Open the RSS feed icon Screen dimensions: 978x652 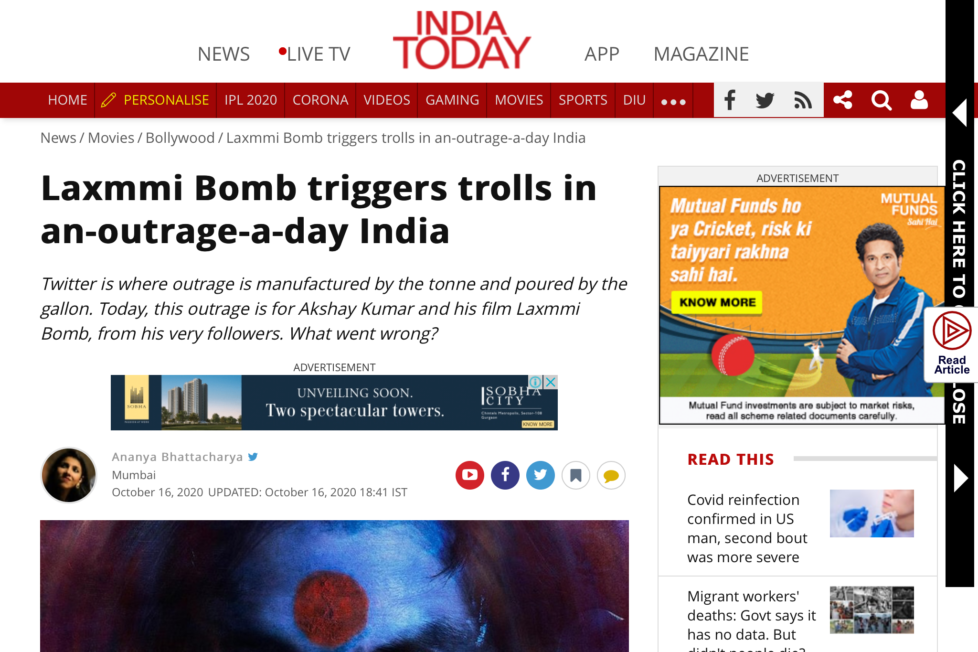coord(802,100)
